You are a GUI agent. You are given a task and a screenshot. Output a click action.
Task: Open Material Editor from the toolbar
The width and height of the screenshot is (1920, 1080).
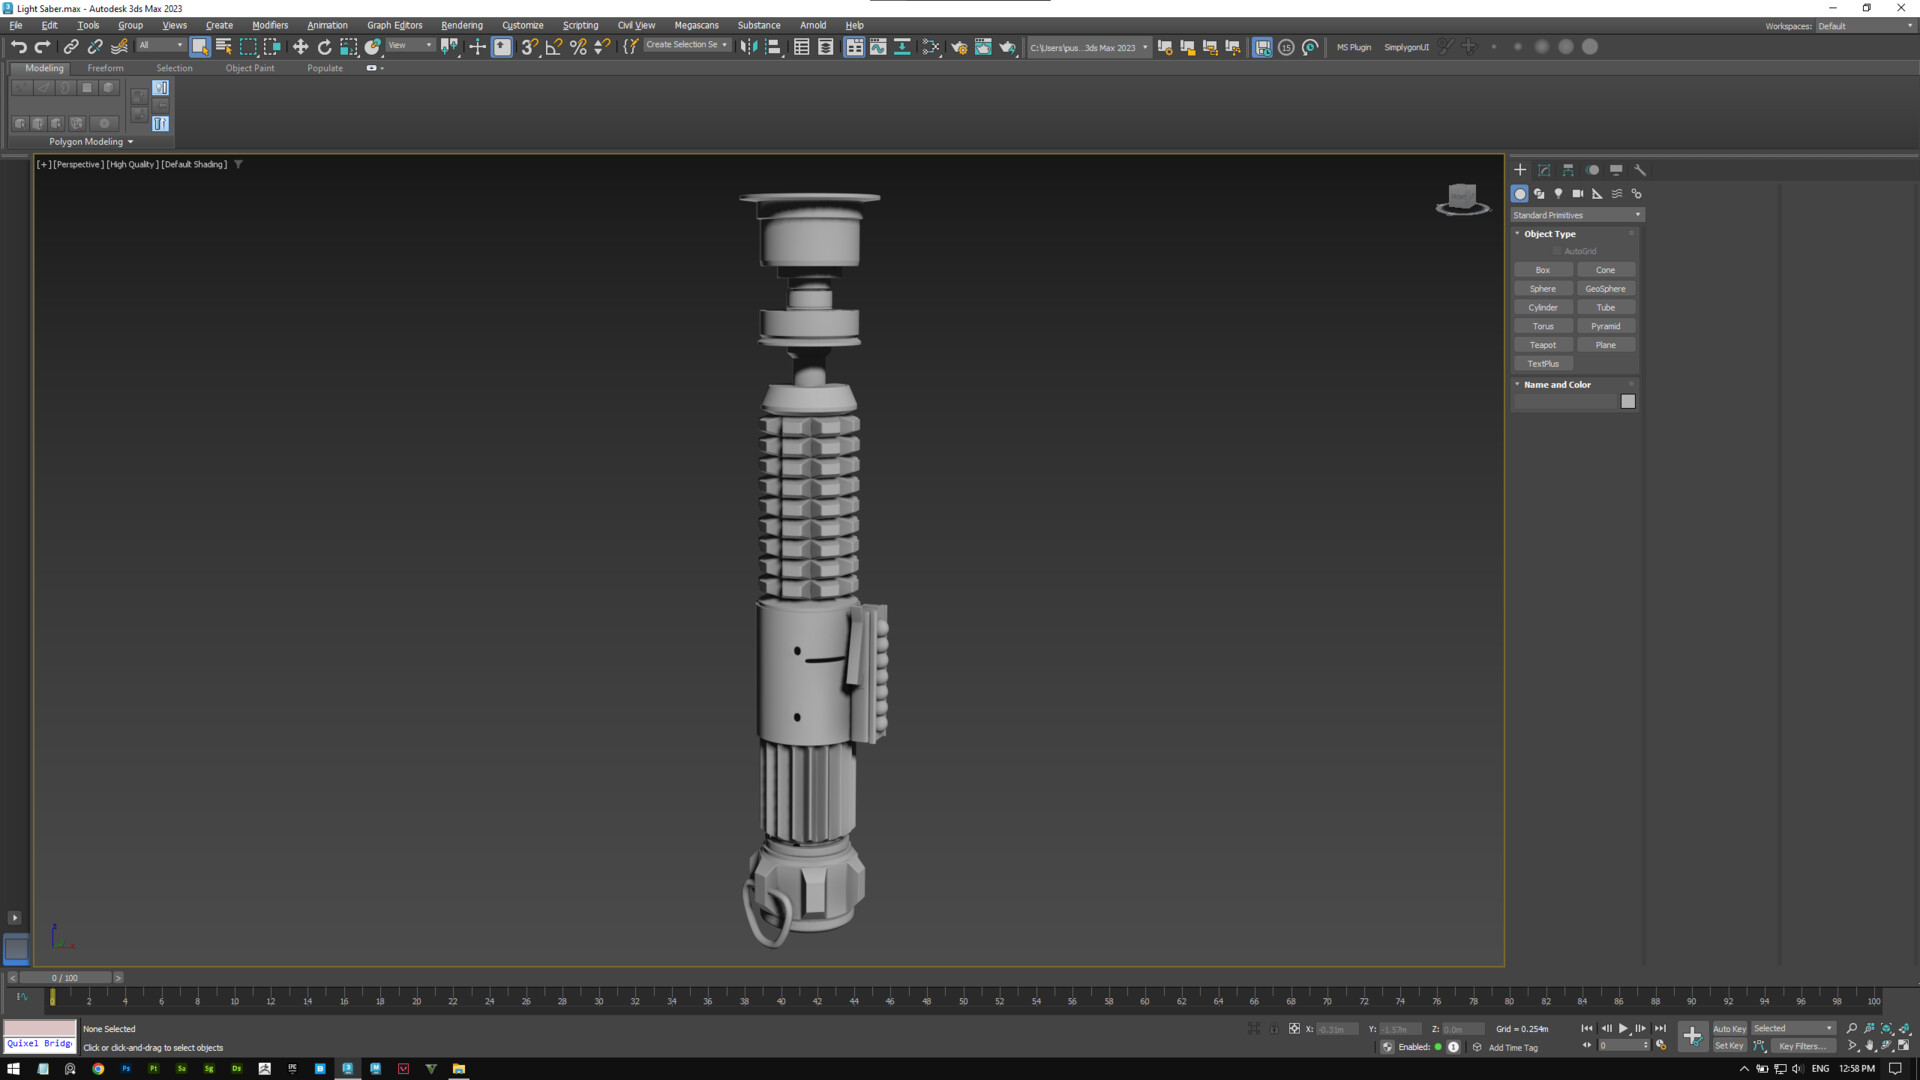(x=930, y=47)
